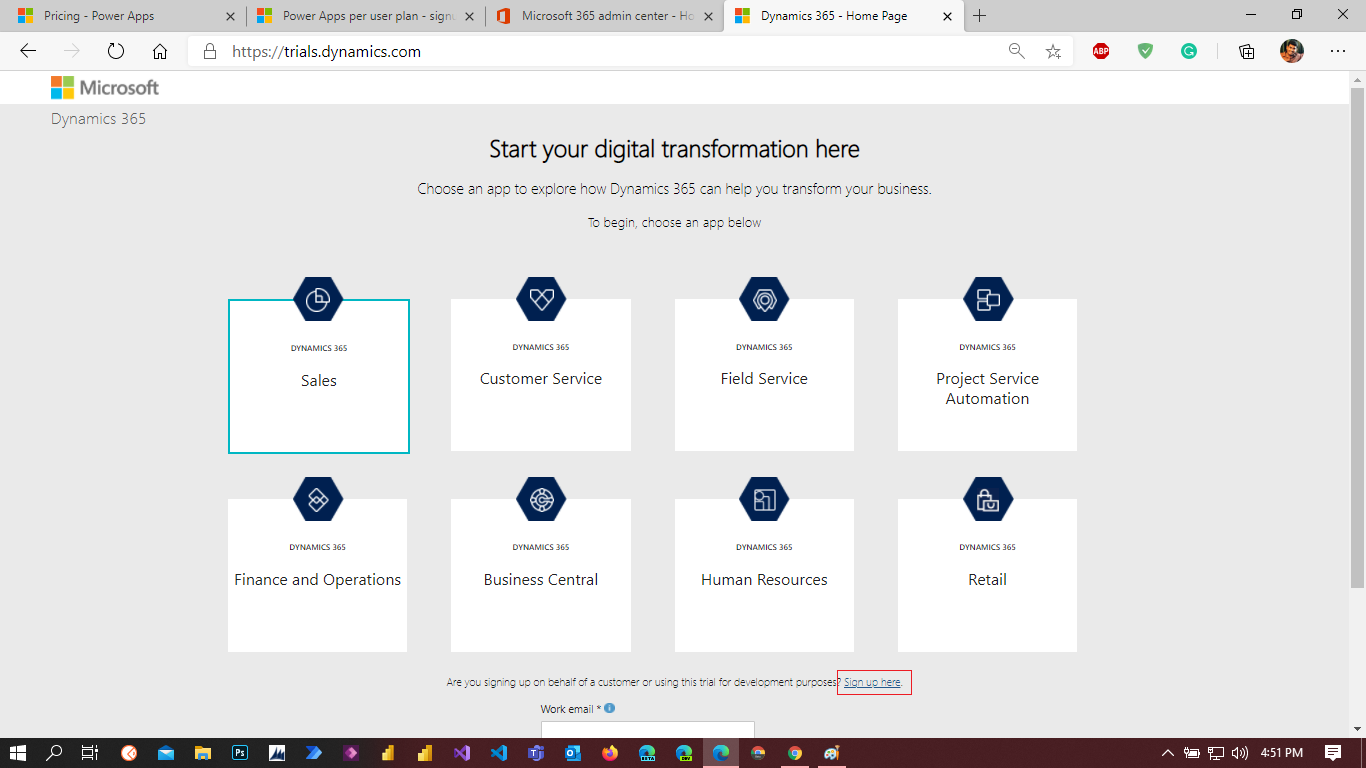Pick the Business Central icon
Screen dimensions: 1366x768
coord(541,499)
